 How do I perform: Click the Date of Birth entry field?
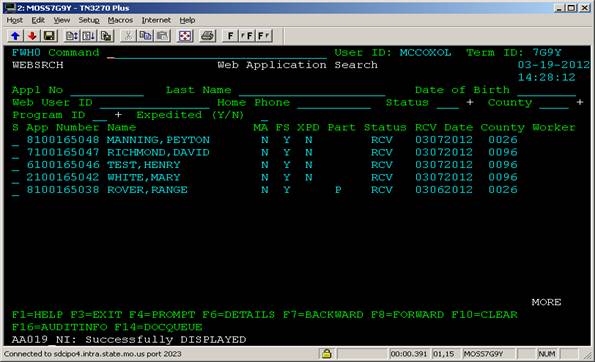[x=546, y=91]
